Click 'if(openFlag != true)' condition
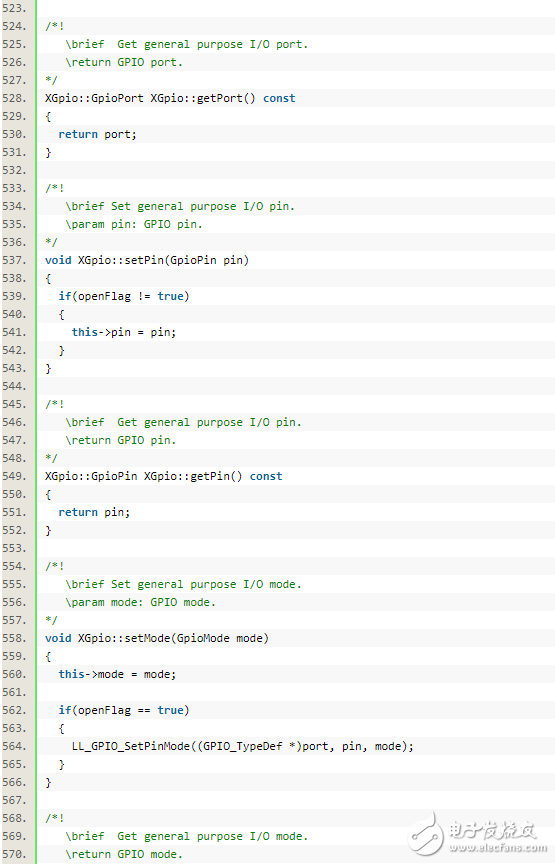 (123, 296)
